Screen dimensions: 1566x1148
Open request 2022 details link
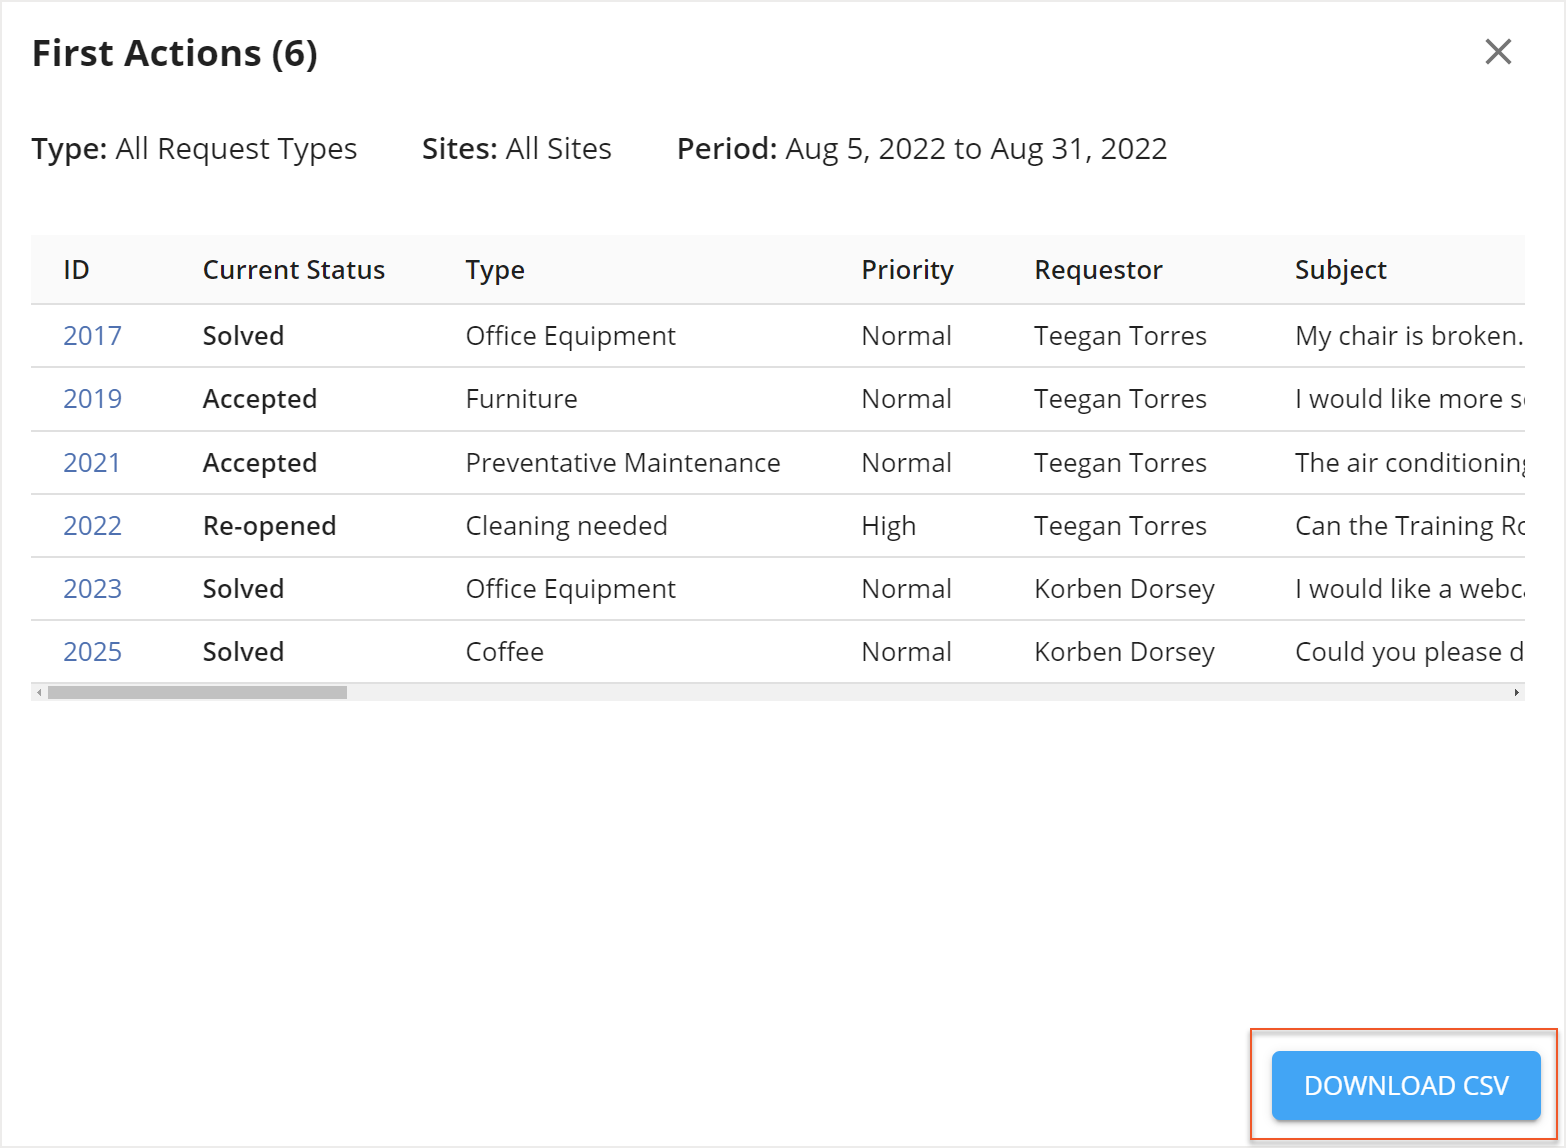[92, 525]
